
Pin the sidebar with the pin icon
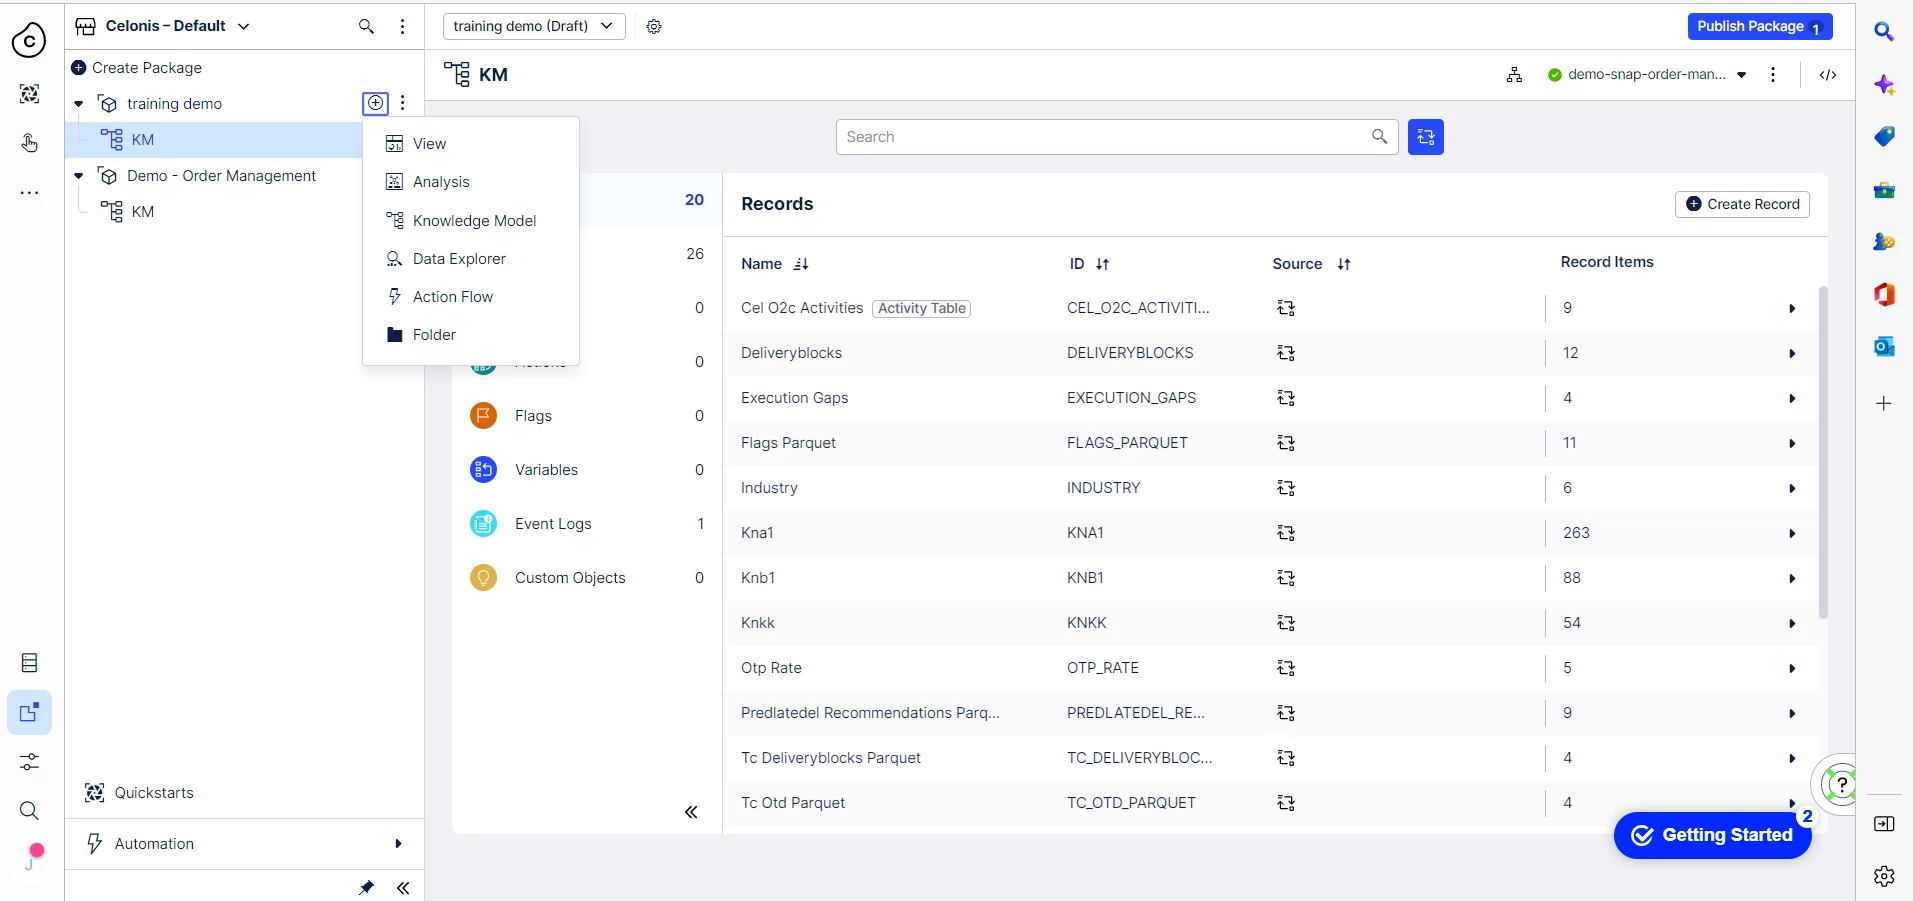coord(367,887)
